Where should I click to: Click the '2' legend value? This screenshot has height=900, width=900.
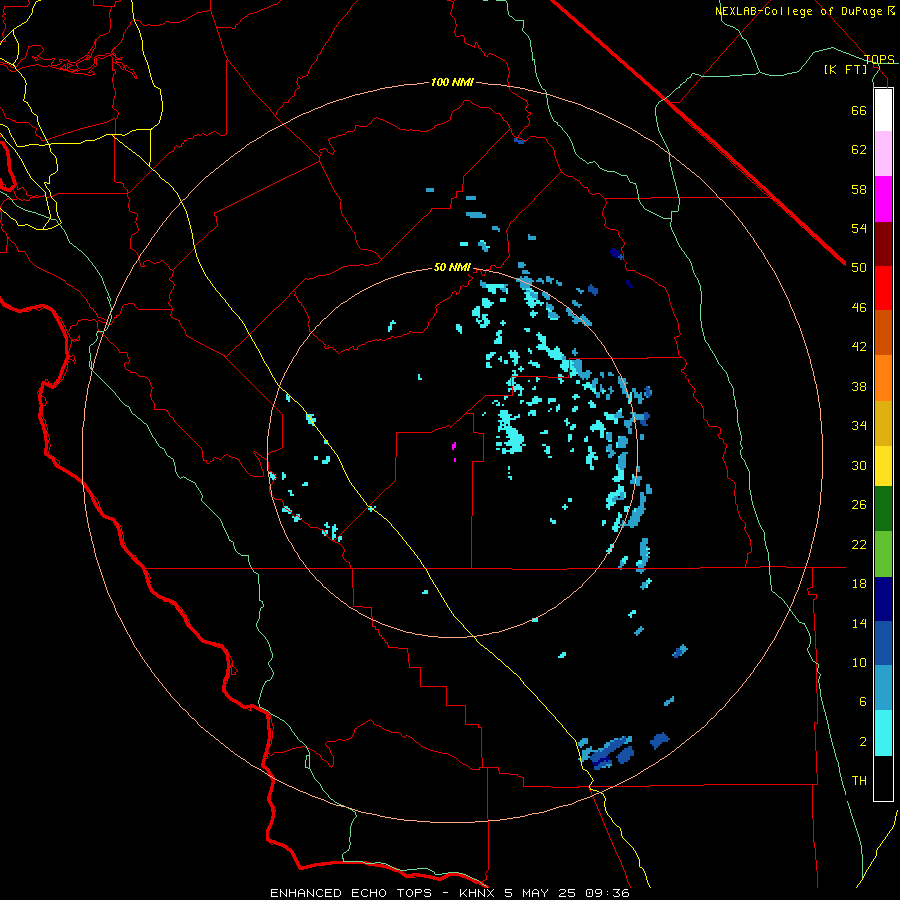[863, 742]
